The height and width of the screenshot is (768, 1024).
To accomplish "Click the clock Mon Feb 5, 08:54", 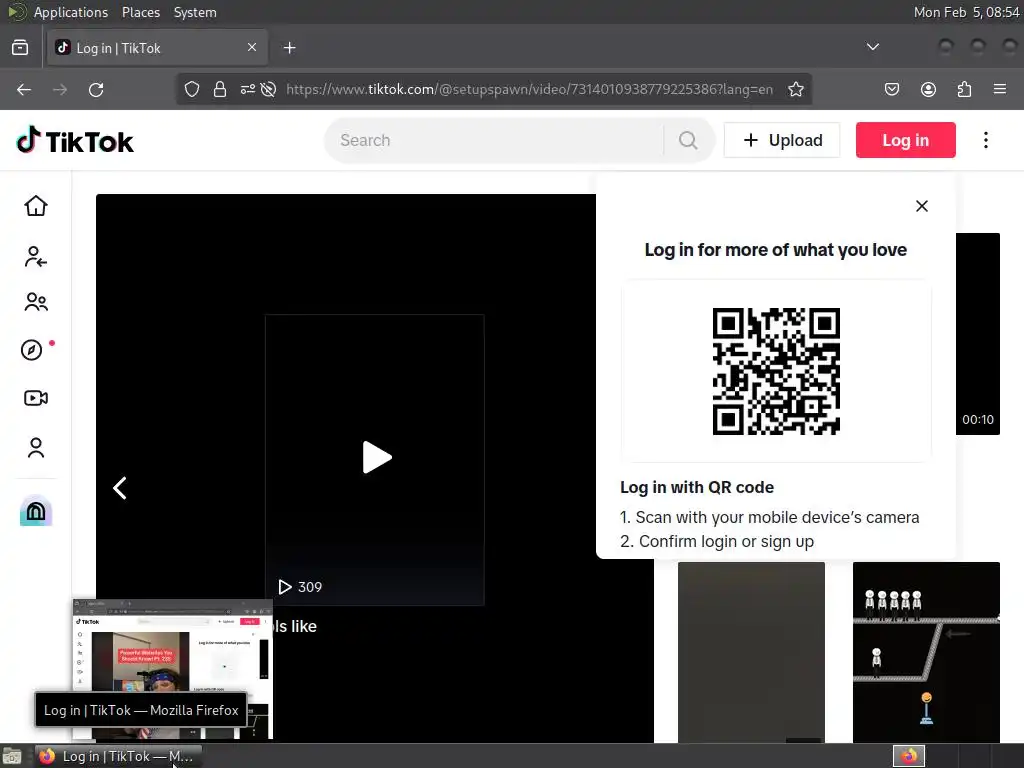I will coord(966,12).
